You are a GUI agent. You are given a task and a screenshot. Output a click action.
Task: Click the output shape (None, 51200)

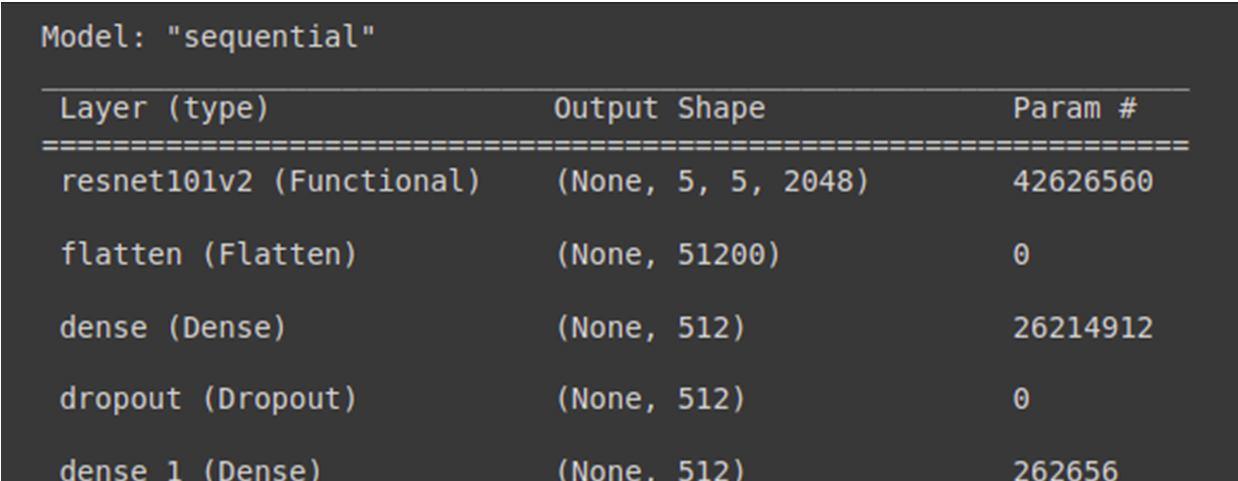[x=667, y=257]
